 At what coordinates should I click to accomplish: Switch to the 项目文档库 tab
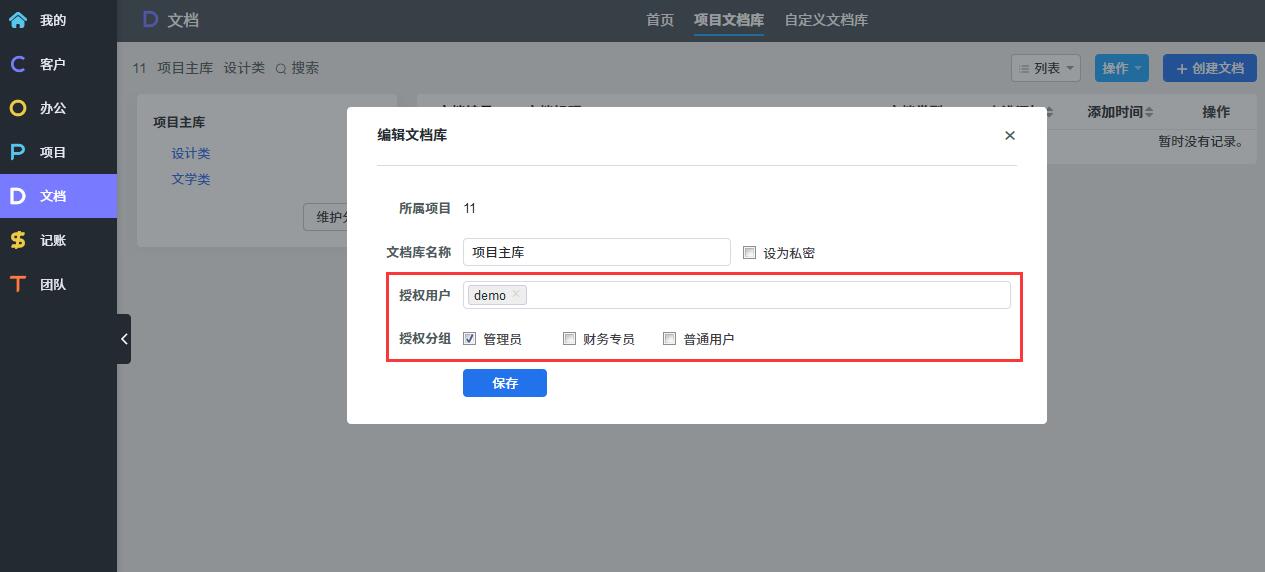point(729,20)
